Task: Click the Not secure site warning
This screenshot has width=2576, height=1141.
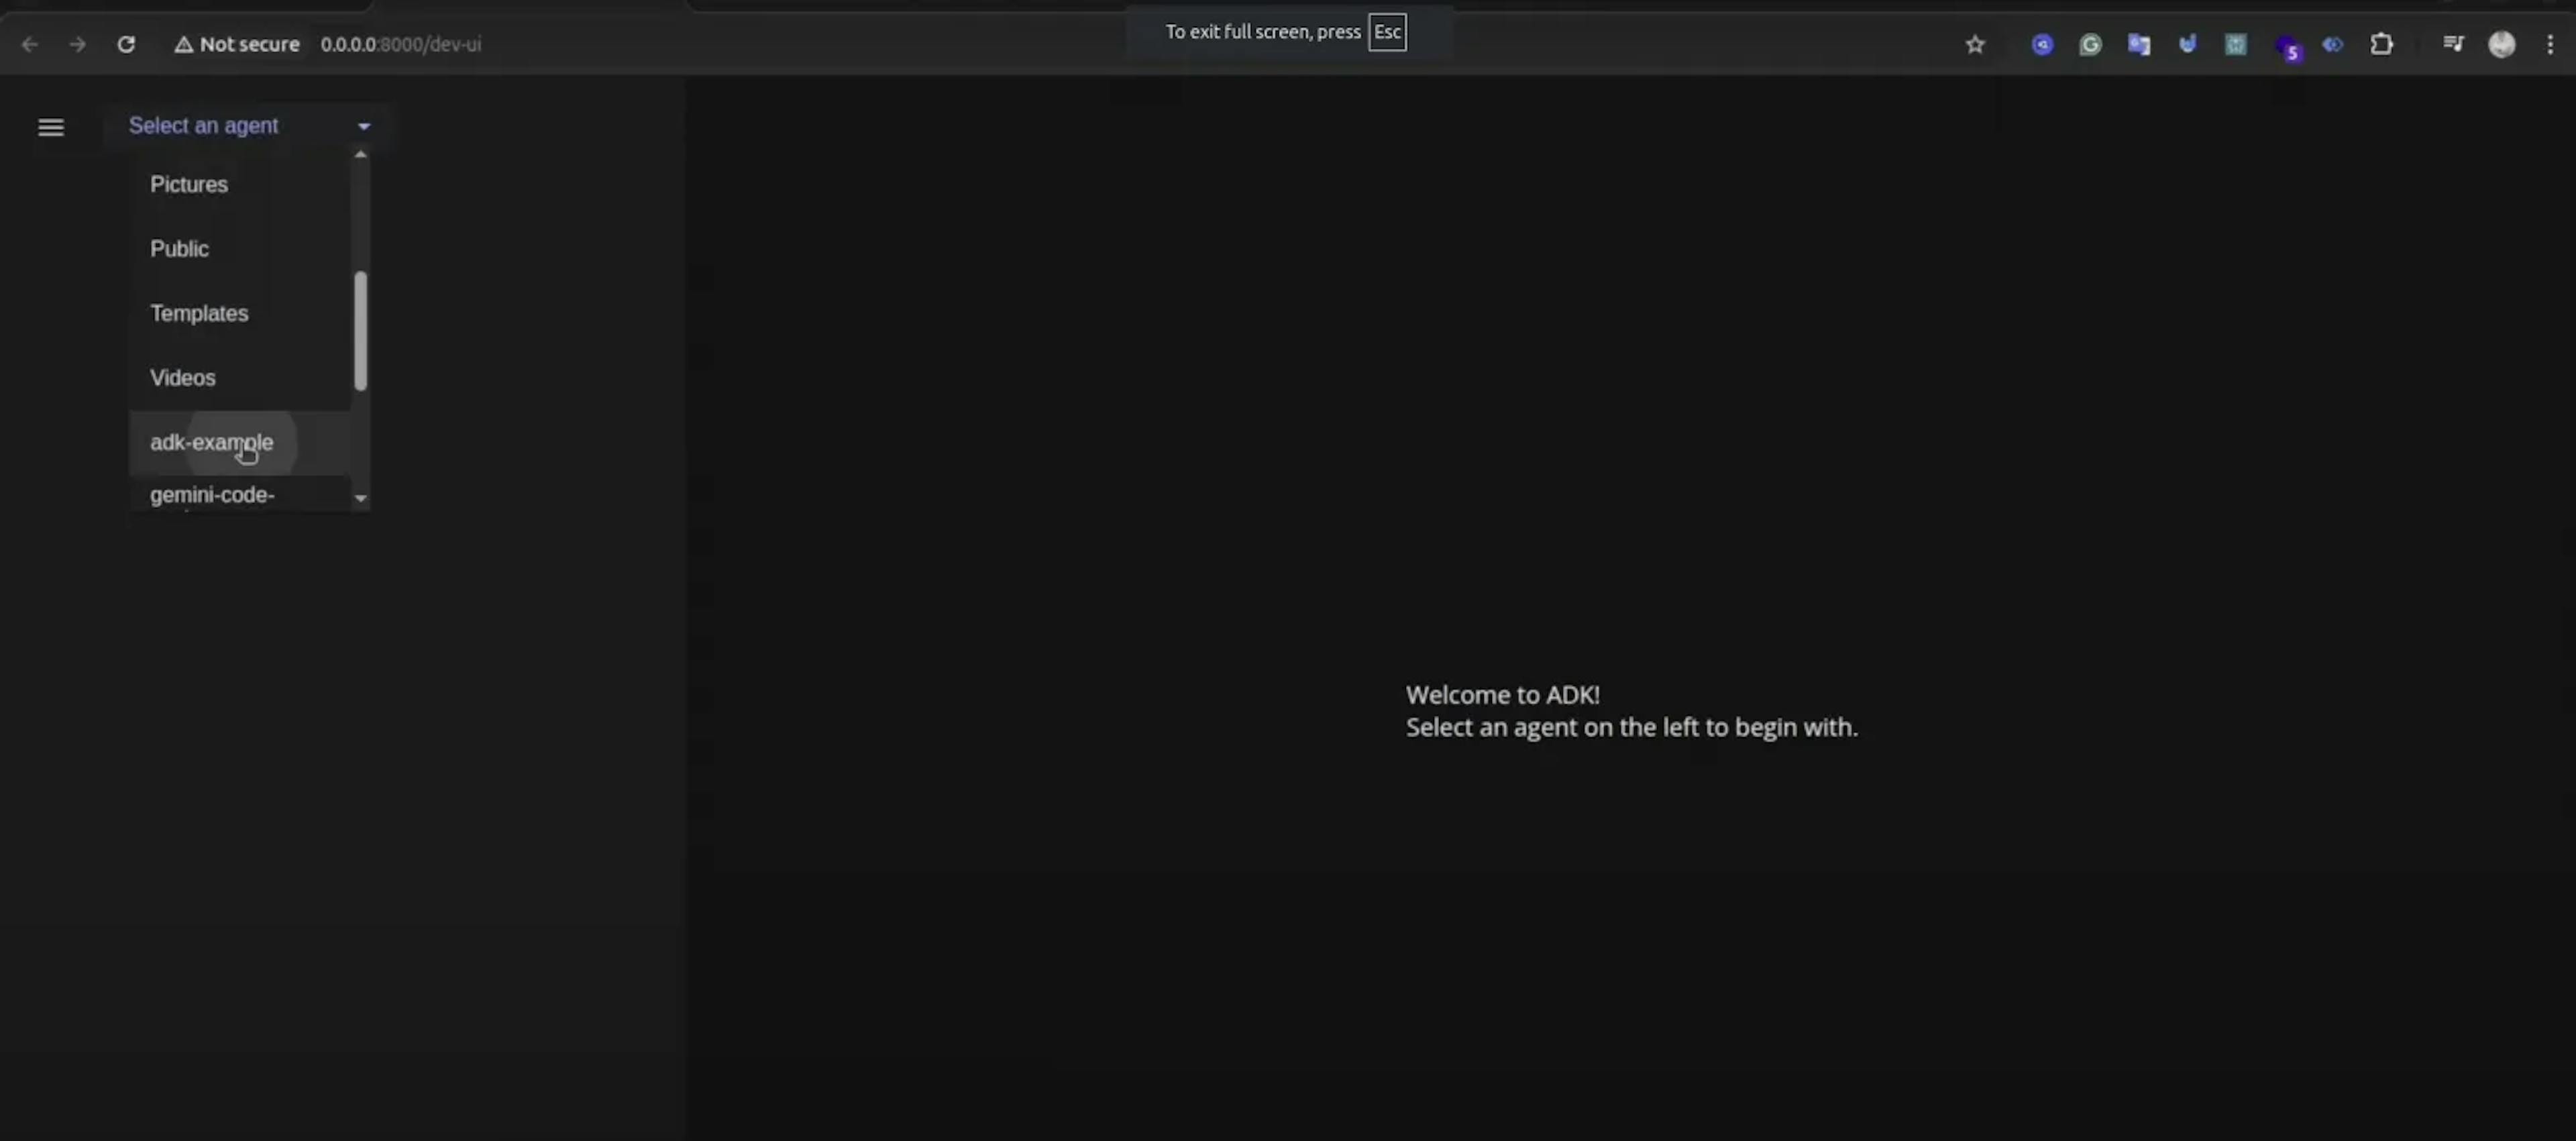Action: click(237, 44)
